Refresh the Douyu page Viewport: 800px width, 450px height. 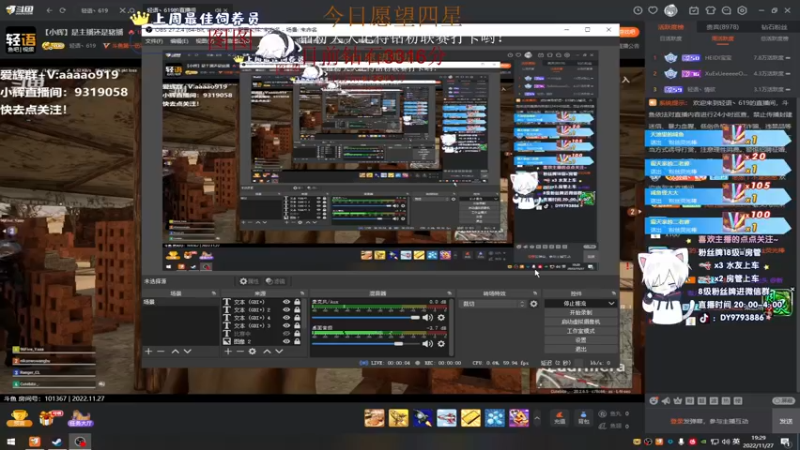point(62,10)
